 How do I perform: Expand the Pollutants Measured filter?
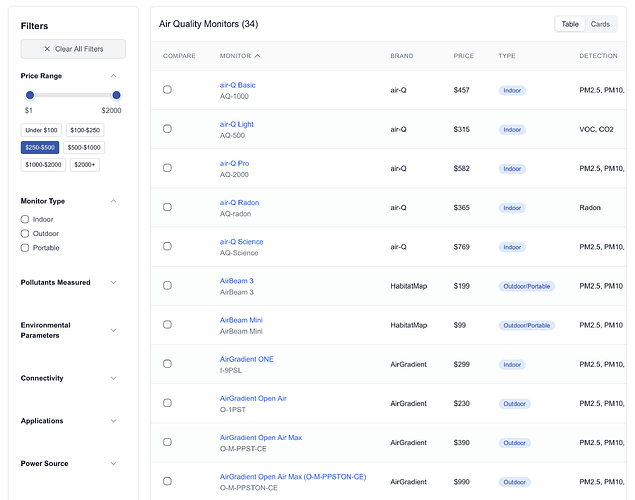pos(113,283)
